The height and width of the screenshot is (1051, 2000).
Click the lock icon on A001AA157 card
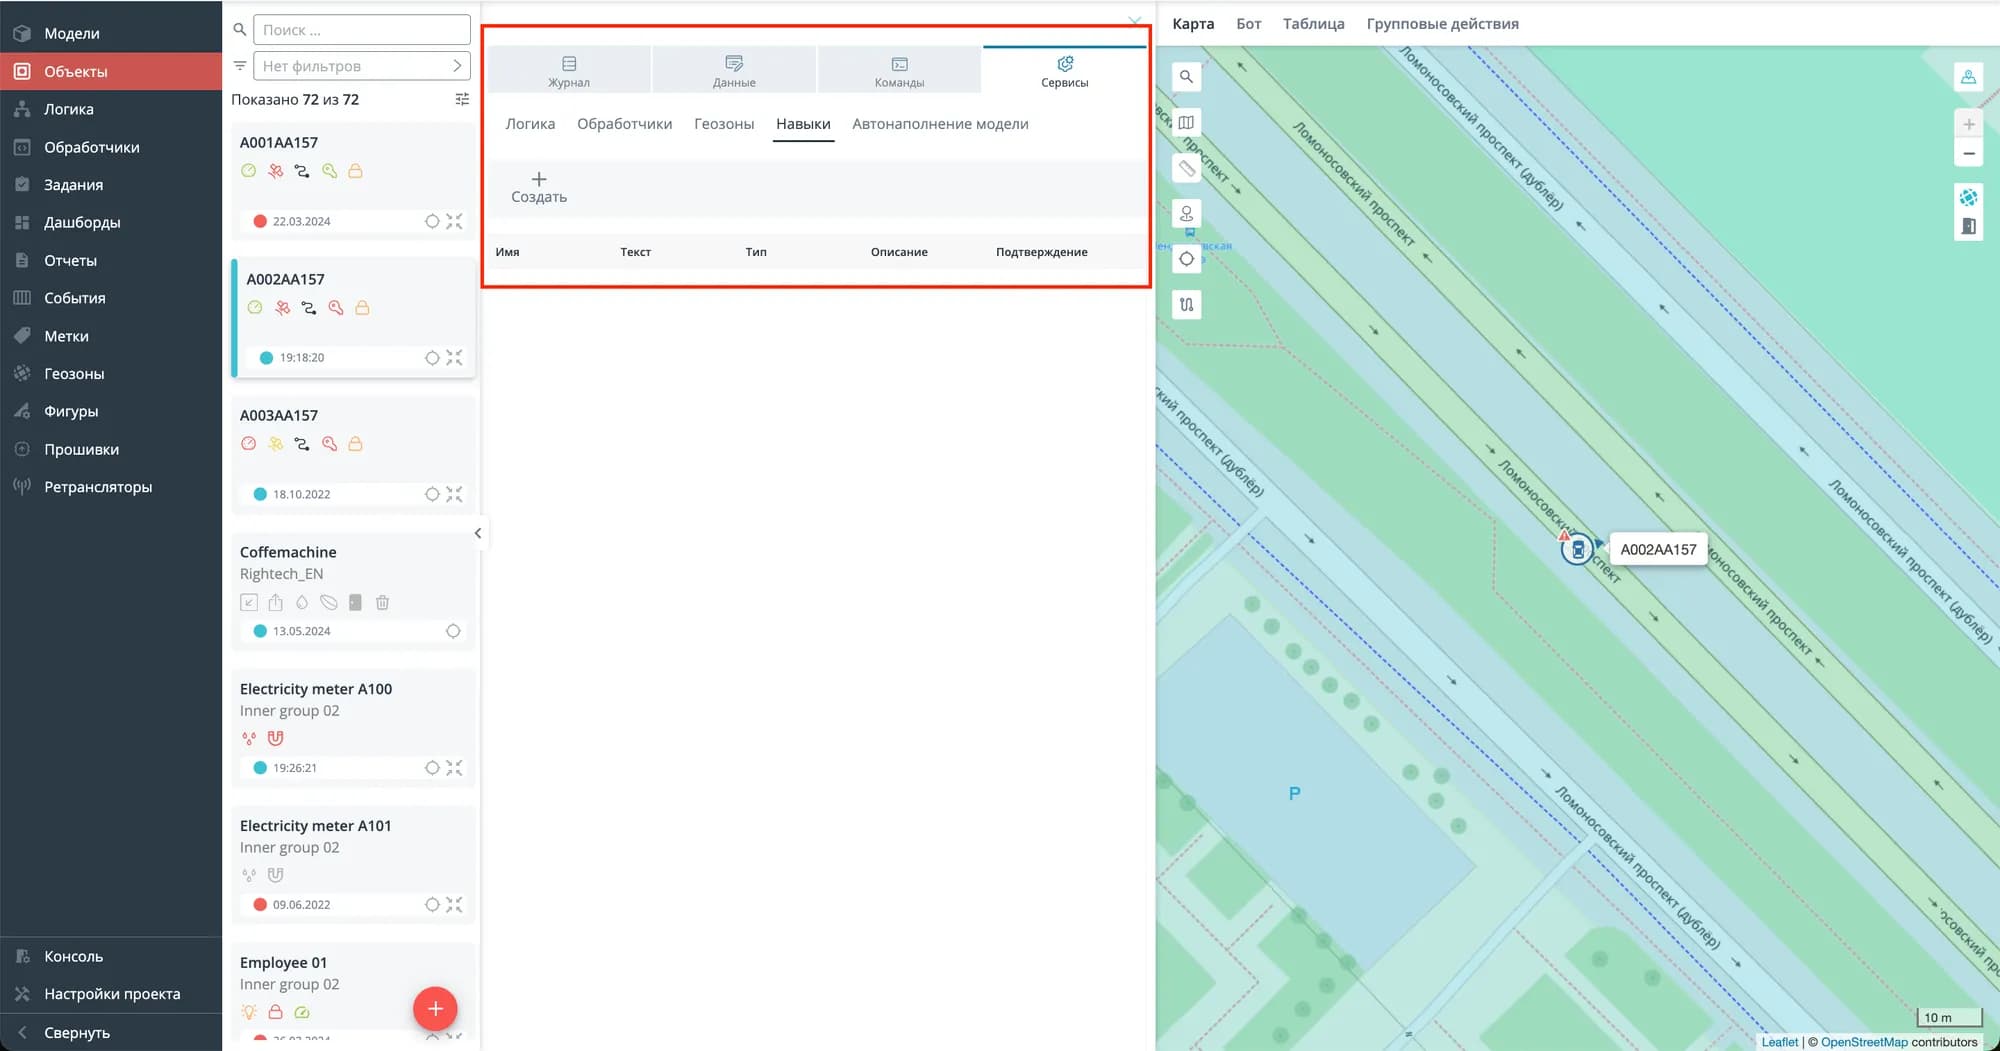pyautogui.click(x=355, y=171)
